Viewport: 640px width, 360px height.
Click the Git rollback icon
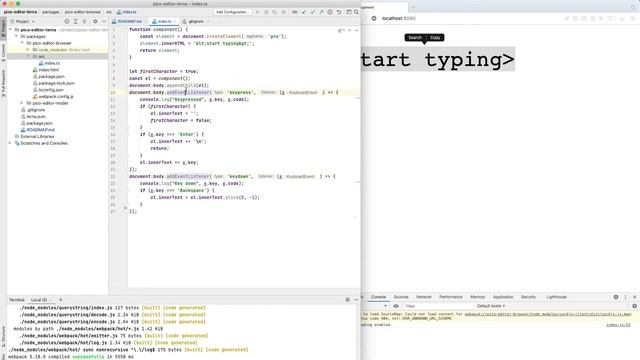tap(339, 12)
